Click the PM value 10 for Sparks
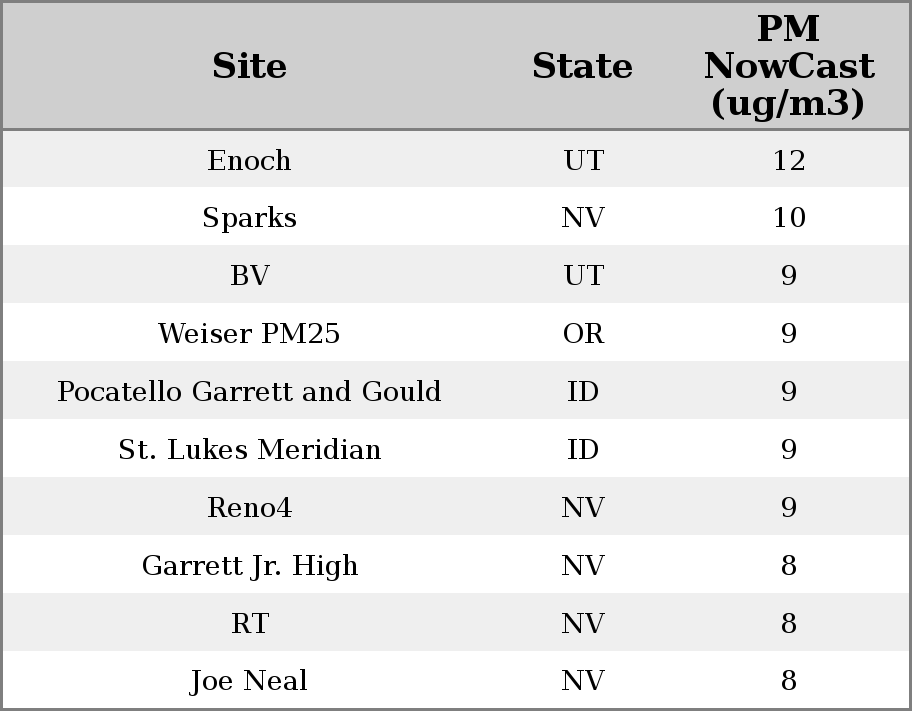The width and height of the screenshot is (912, 711). 788,218
